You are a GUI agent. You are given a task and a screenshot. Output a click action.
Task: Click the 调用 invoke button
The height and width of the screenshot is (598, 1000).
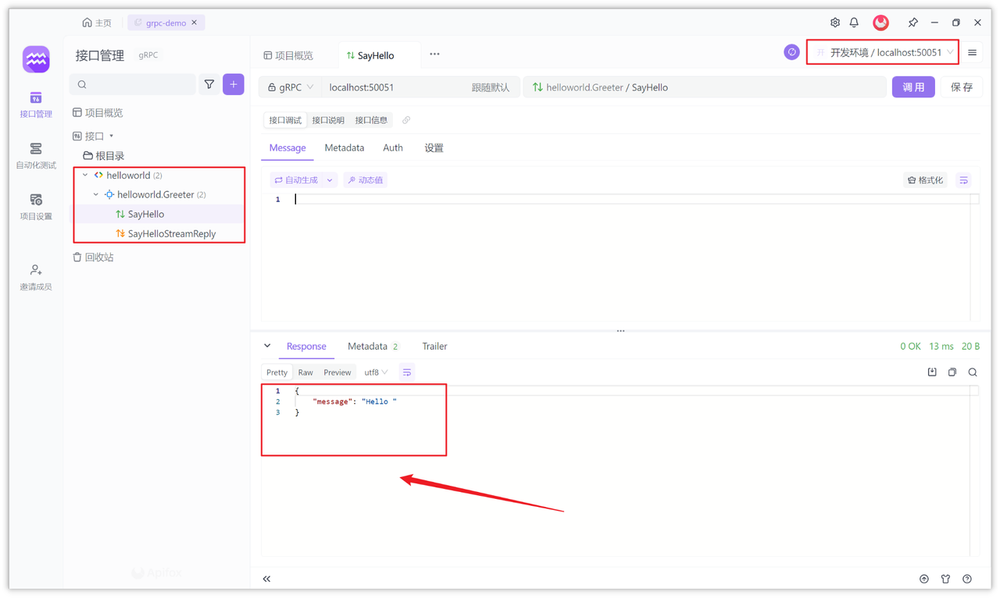point(913,87)
